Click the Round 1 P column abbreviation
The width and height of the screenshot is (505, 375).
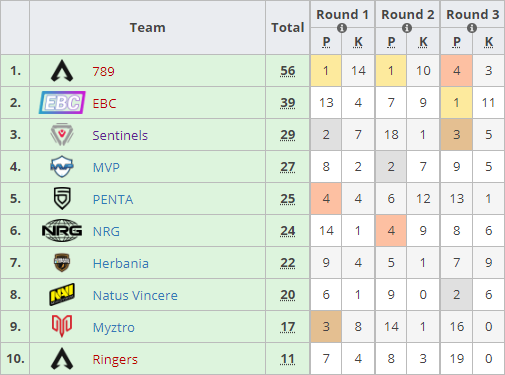pyautogui.click(x=326, y=42)
